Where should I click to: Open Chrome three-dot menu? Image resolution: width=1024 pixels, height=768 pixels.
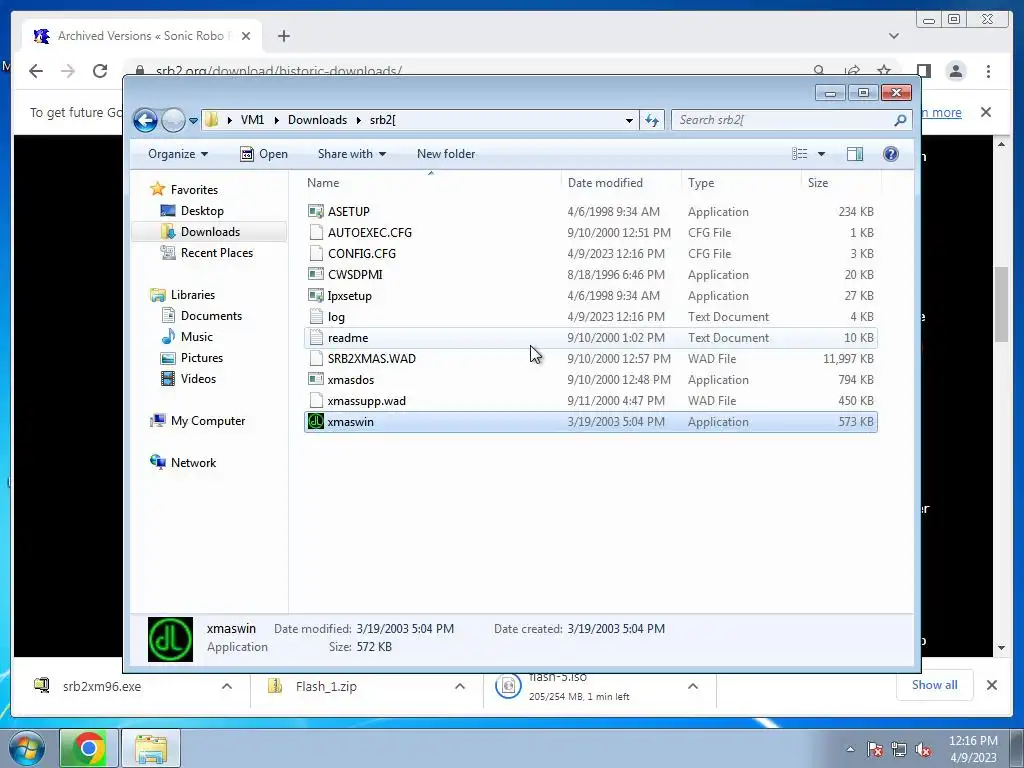(989, 71)
